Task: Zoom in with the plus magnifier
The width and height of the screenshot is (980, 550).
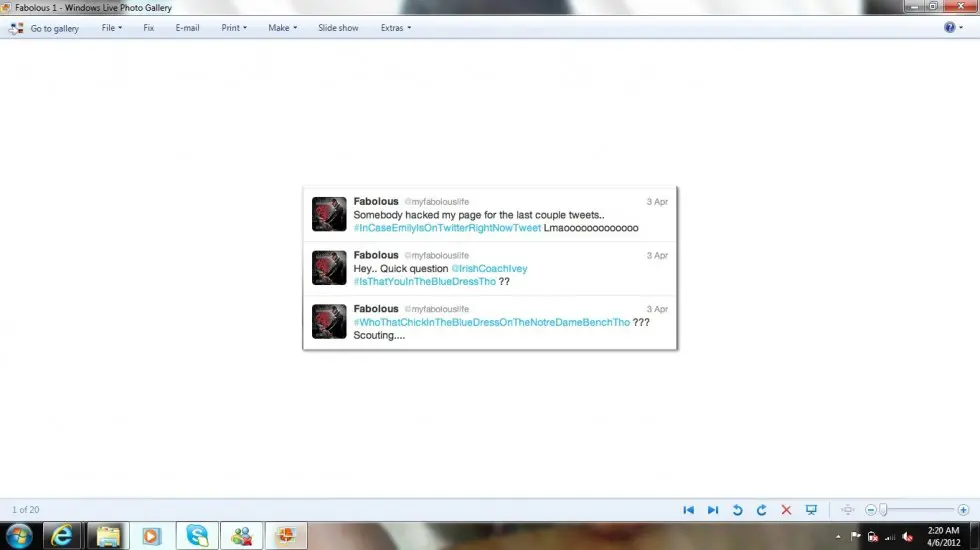Action: (x=963, y=510)
